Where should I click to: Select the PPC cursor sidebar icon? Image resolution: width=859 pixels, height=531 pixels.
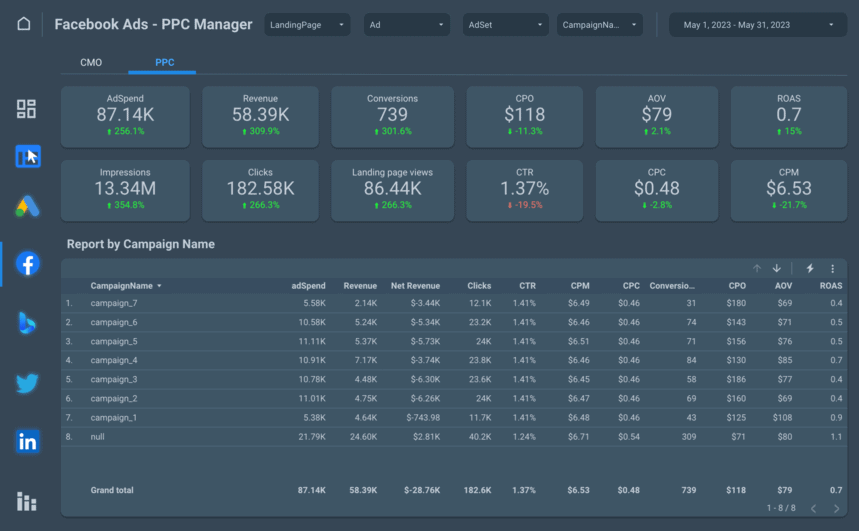[28, 156]
